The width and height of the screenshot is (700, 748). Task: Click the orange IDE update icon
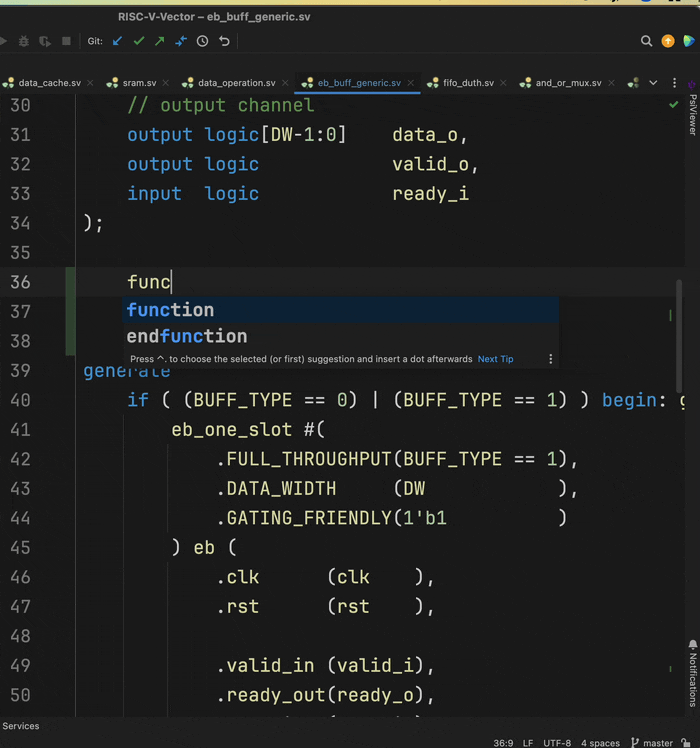(x=668, y=41)
